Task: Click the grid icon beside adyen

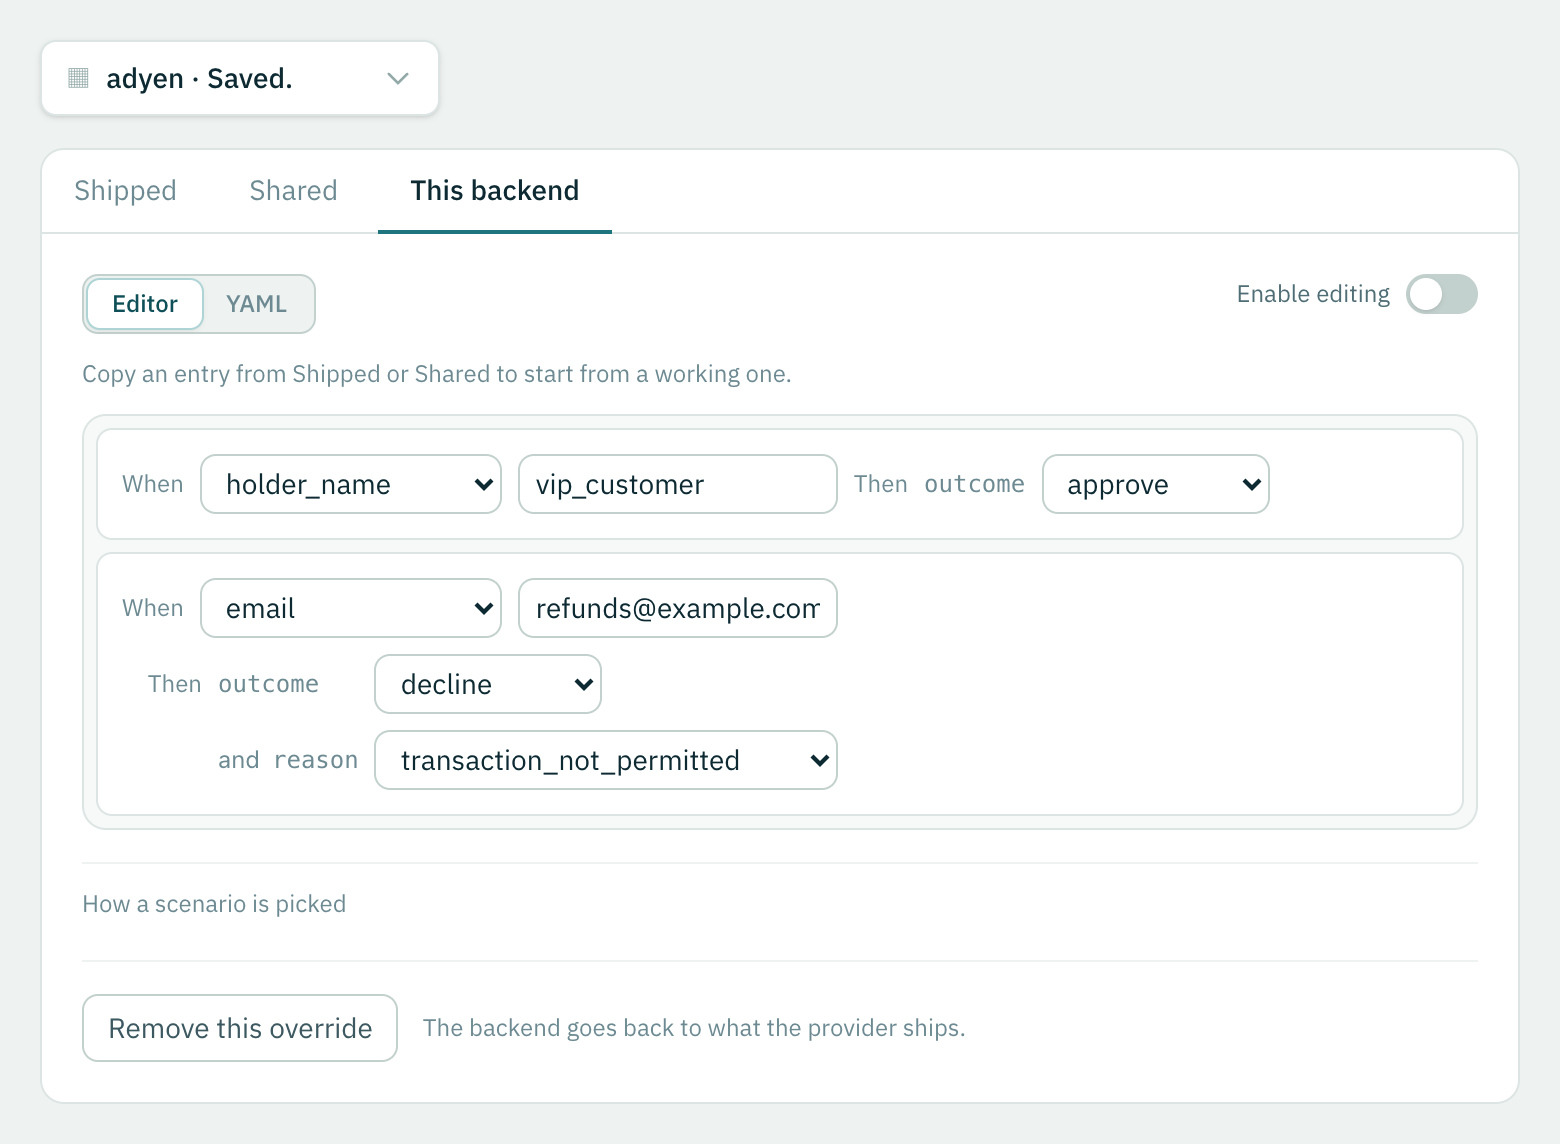Action: pyautogui.click(x=78, y=78)
